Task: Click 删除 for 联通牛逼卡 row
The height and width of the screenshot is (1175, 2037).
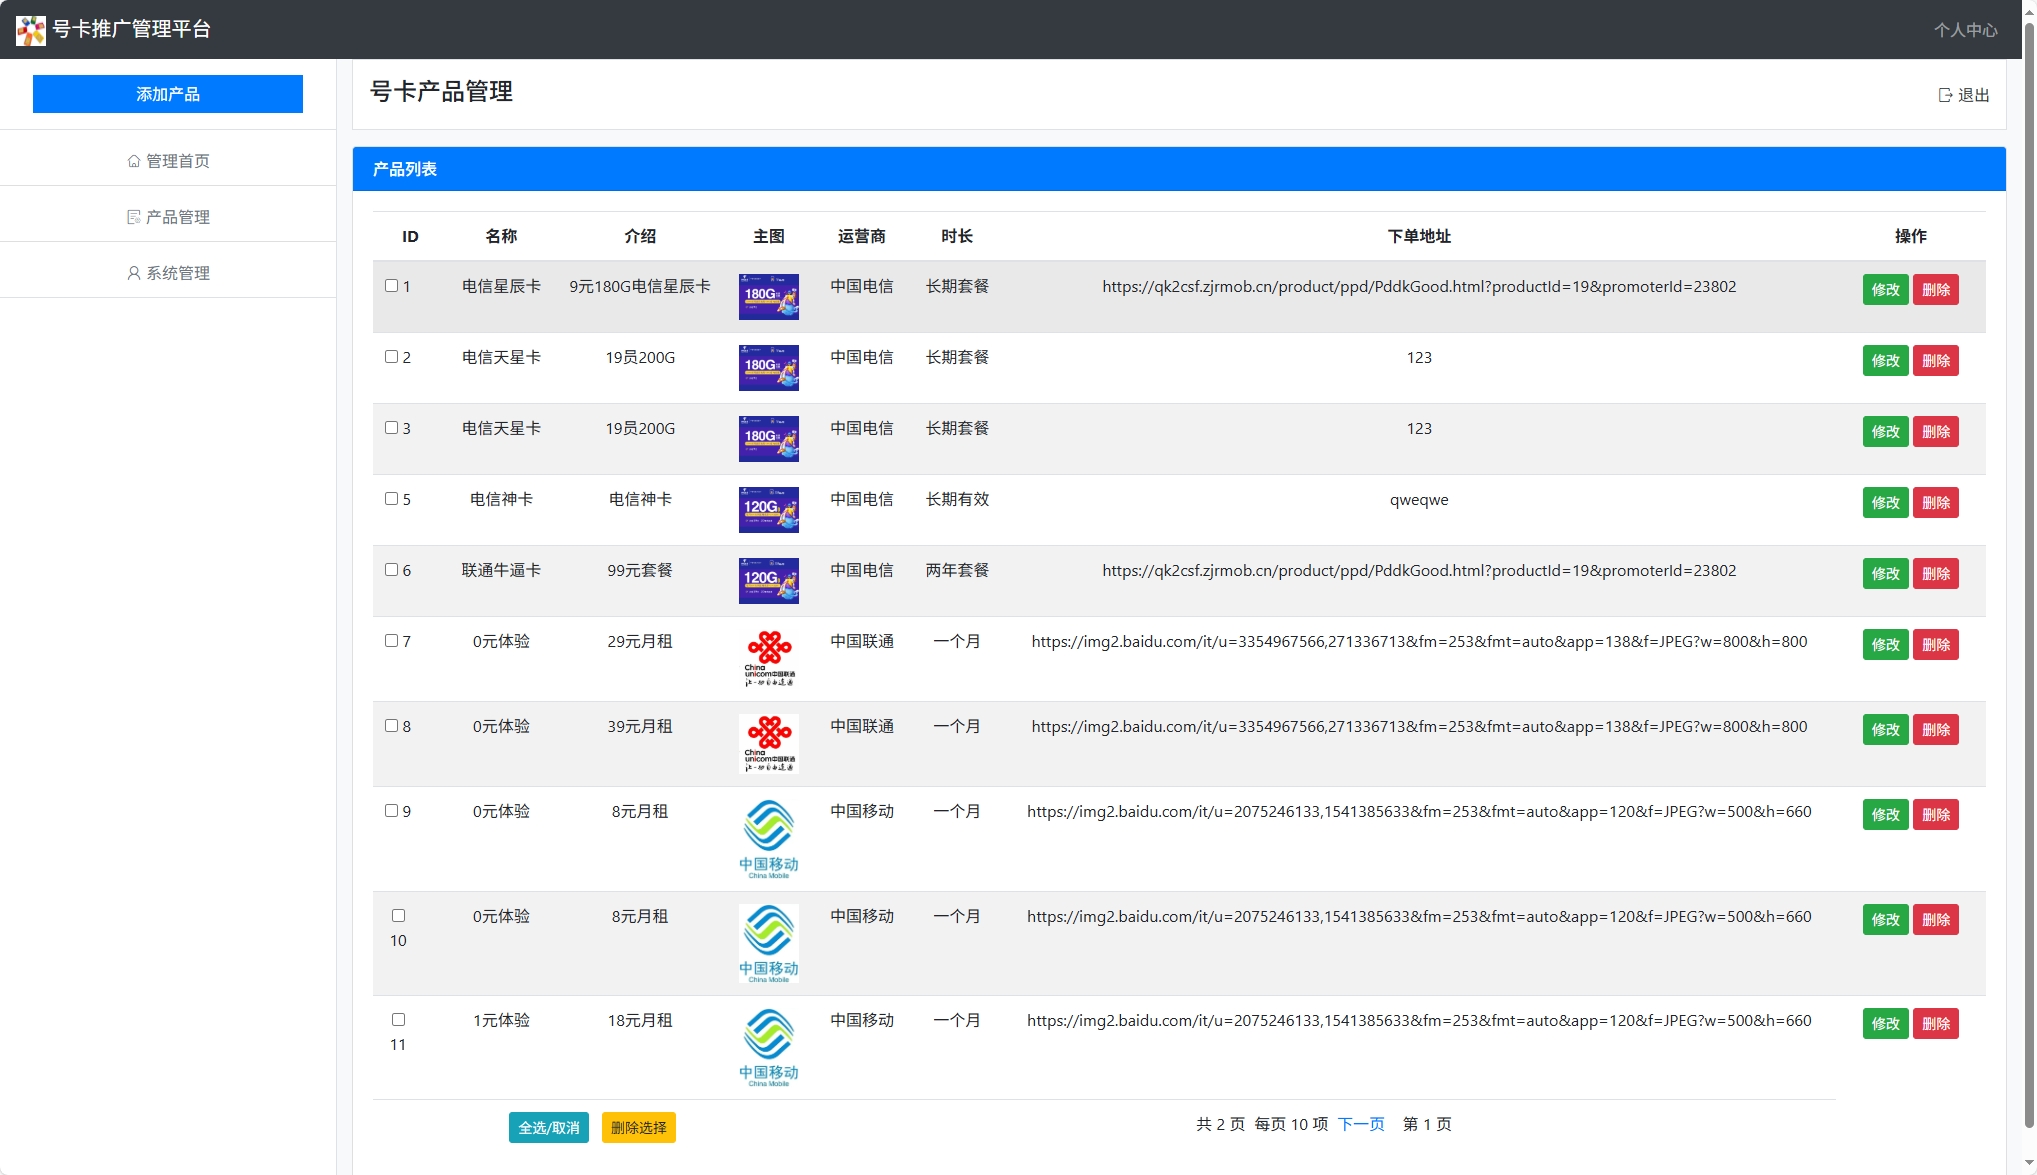Action: tap(1936, 574)
